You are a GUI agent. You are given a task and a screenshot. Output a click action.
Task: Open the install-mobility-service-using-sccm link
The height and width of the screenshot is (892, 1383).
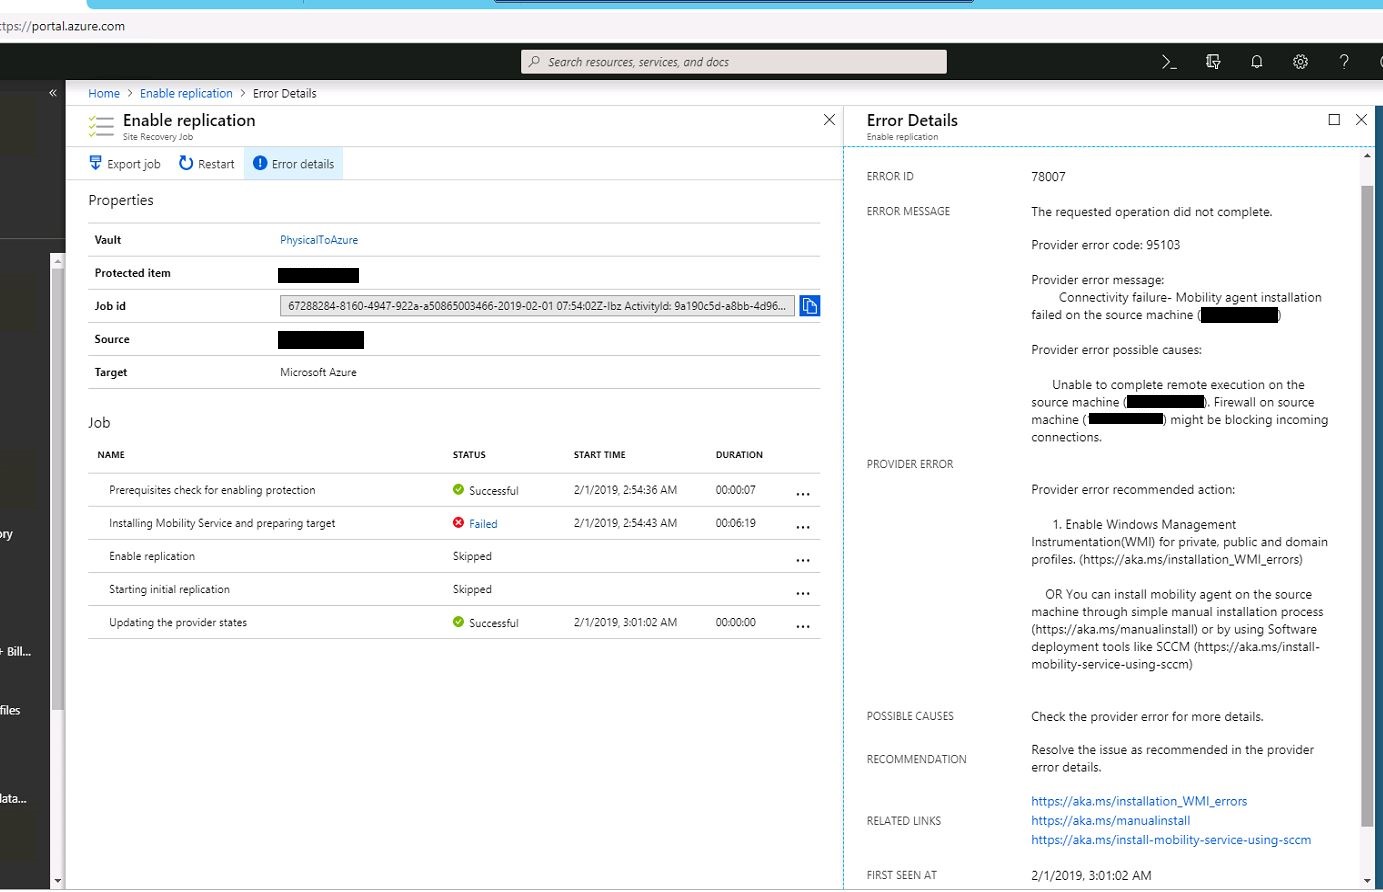pos(1171,841)
